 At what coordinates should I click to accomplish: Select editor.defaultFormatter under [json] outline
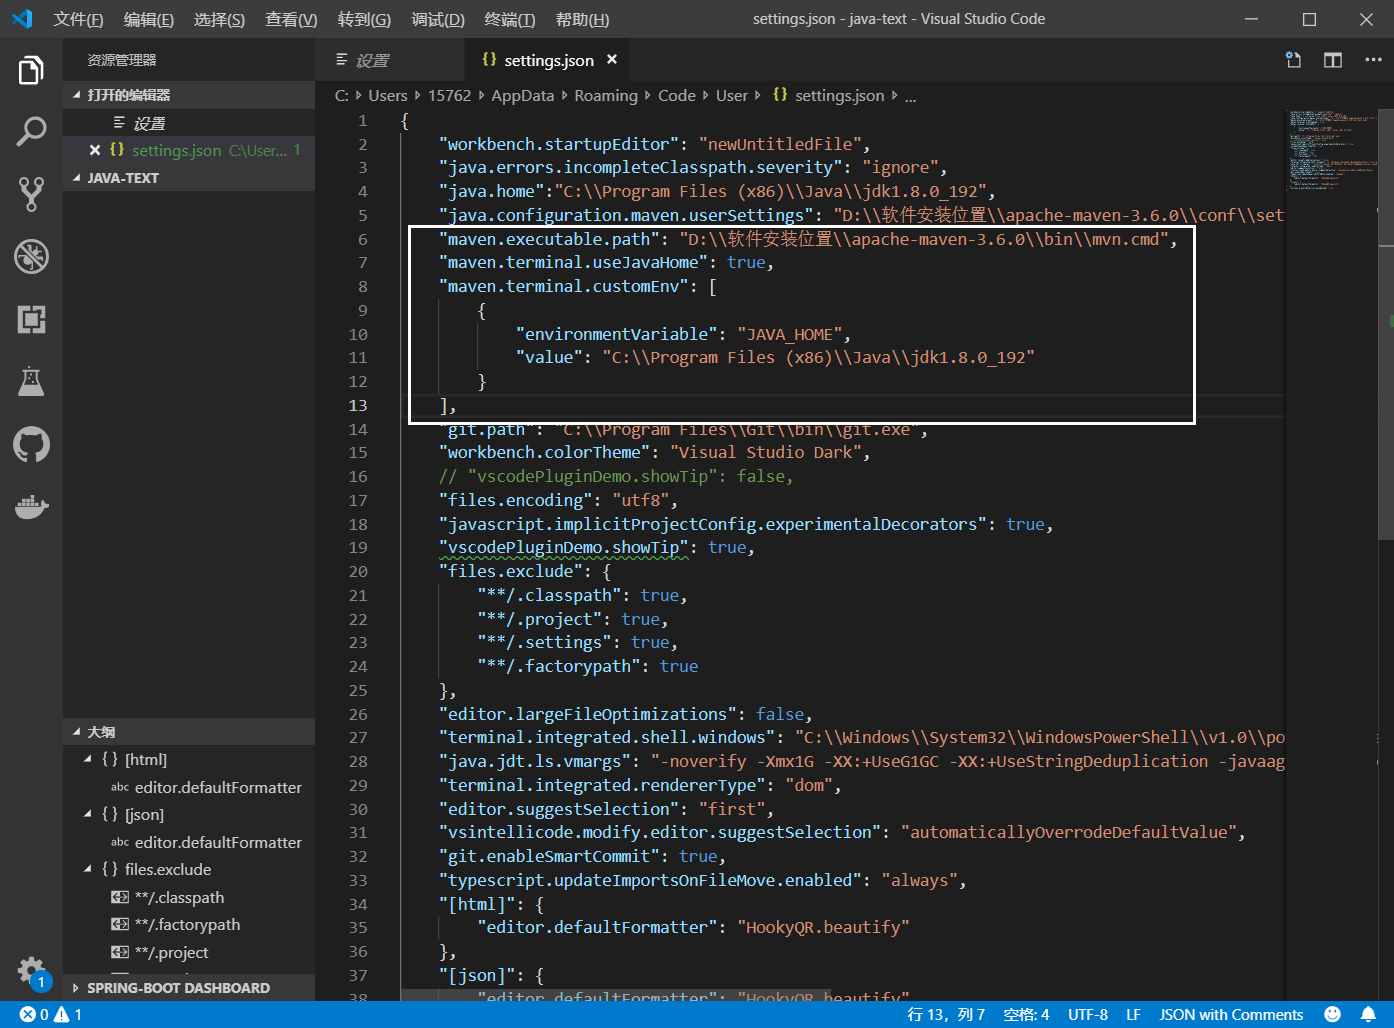[189, 843]
